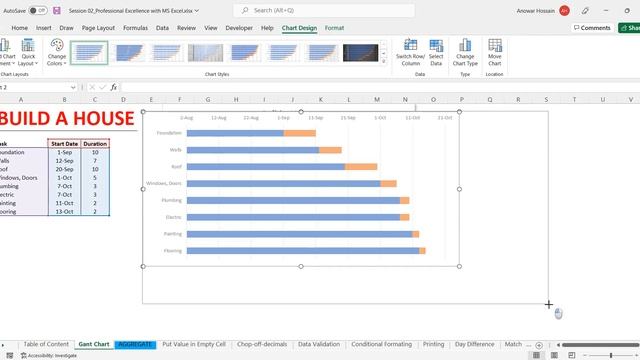Click the Duration header cell
The width and height of the screenshot is (640, 360).
click(95, 144)
